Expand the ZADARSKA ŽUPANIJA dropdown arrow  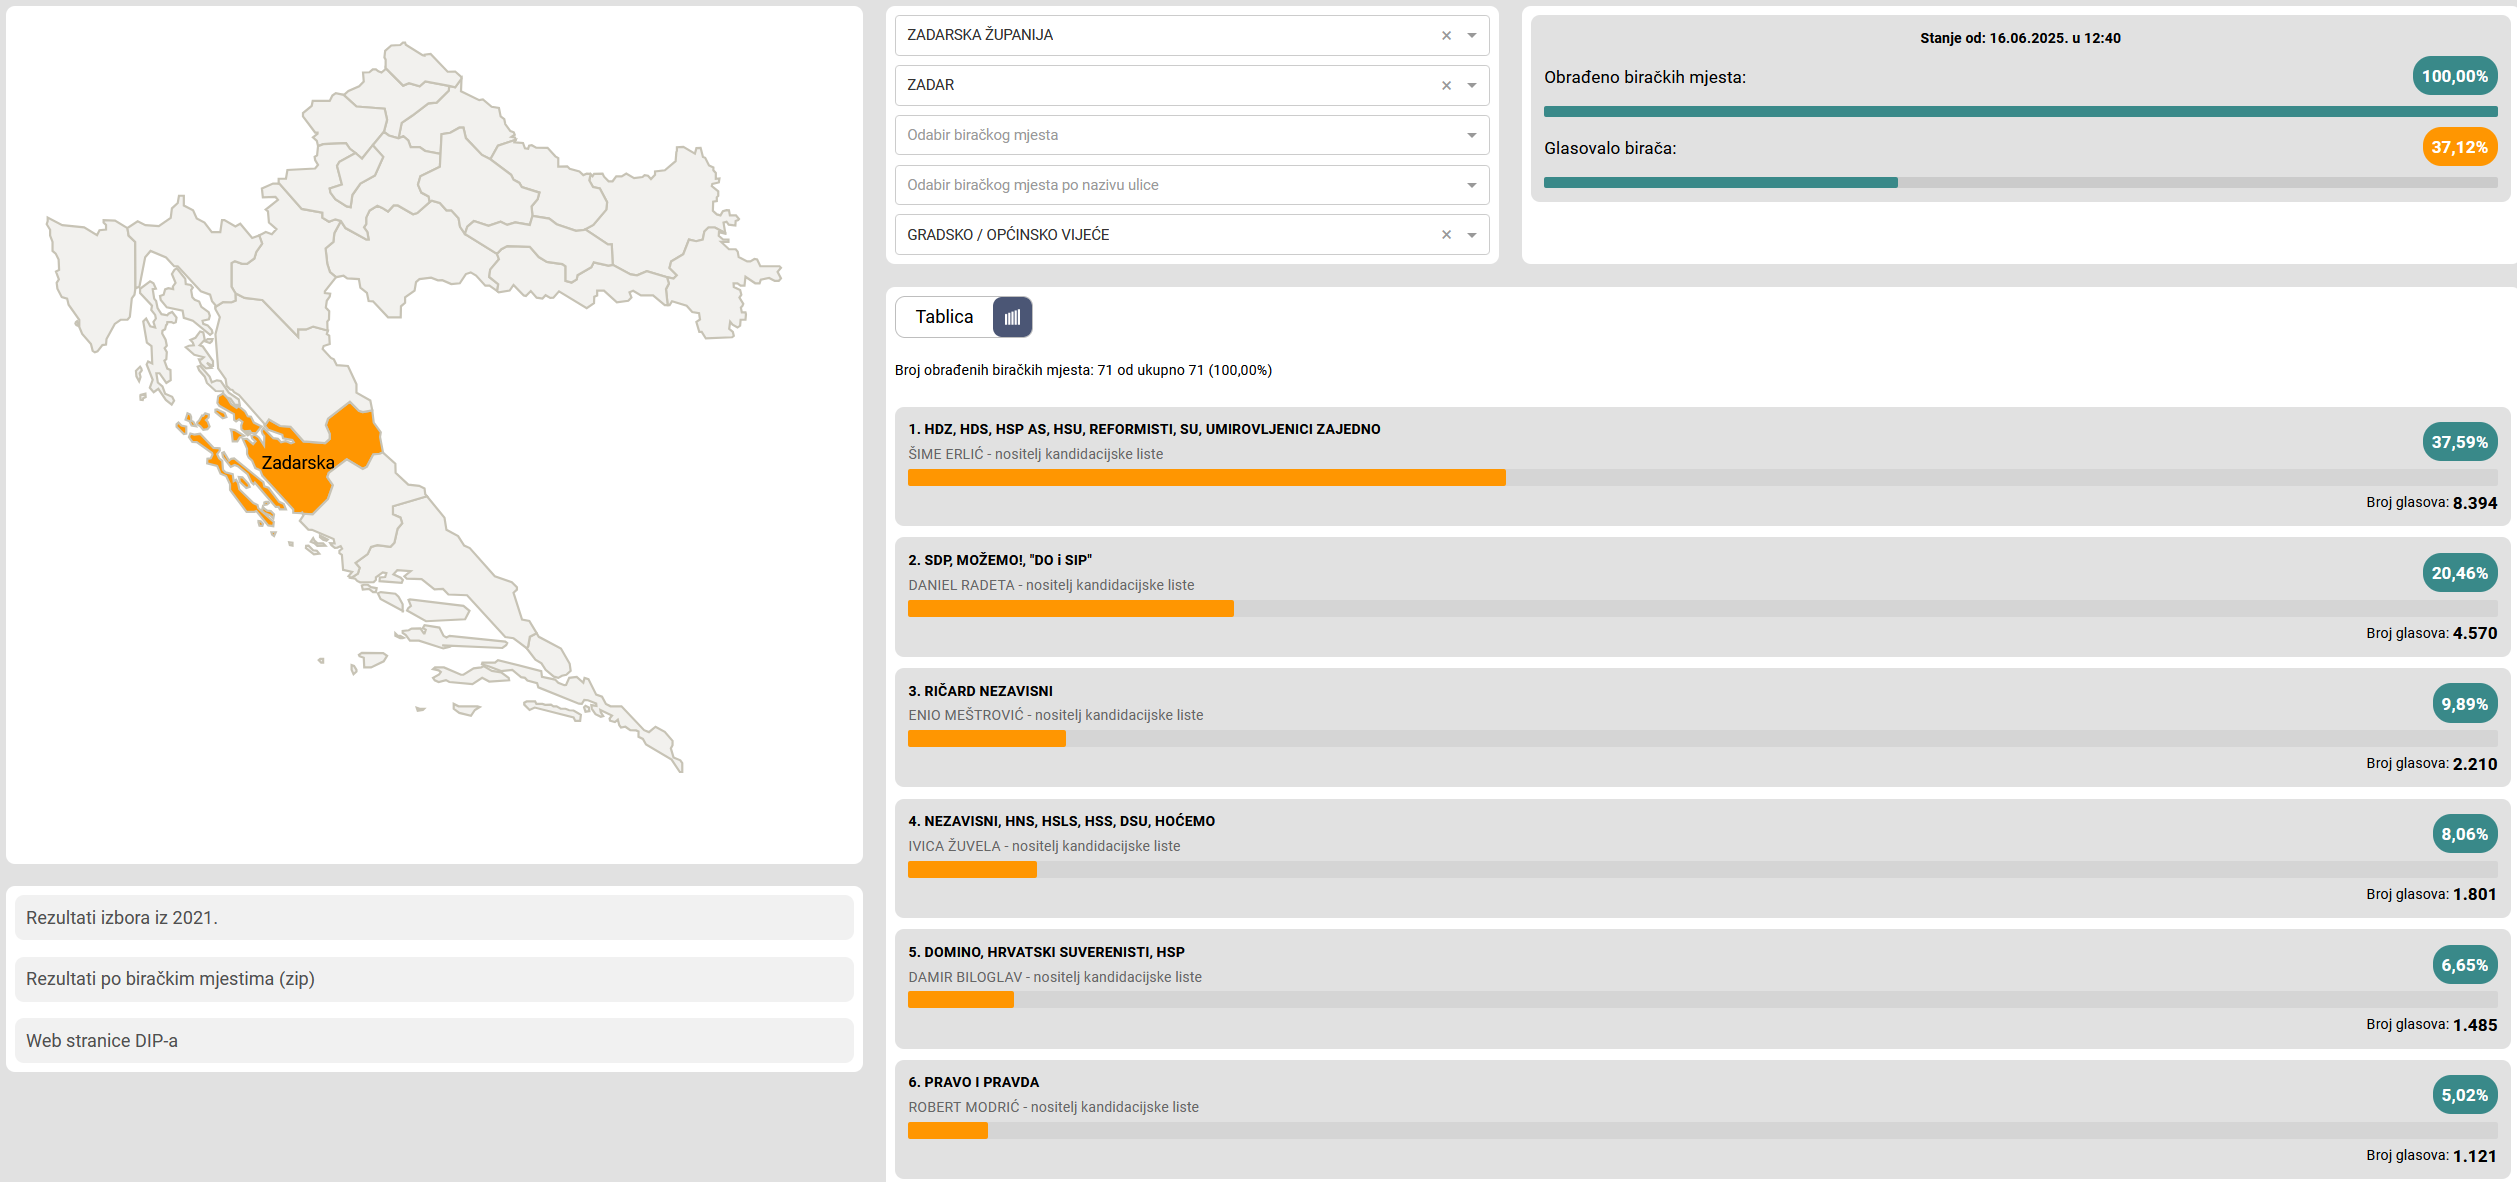(1472, 35)
